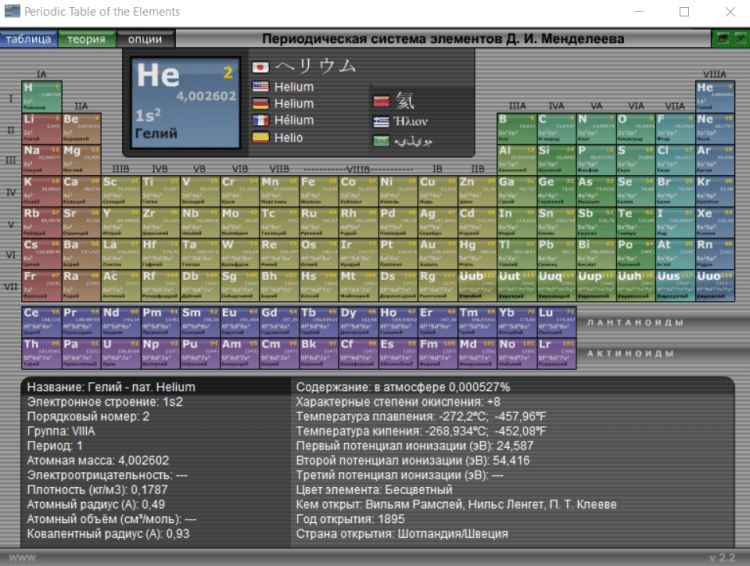
Task: Click the ЛАНТАНОИДЫ row label
Action: [x=635, y=322]
